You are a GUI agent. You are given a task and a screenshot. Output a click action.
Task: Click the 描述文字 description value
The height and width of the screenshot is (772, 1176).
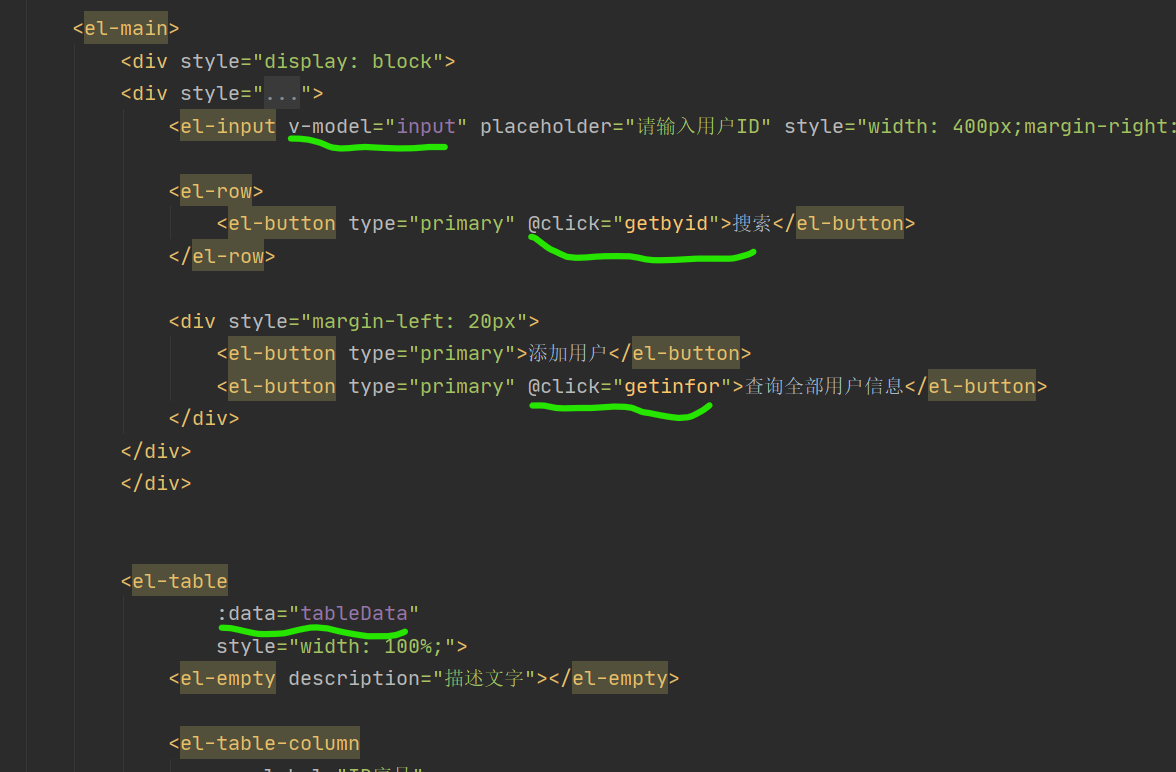[x=484, y=678]
